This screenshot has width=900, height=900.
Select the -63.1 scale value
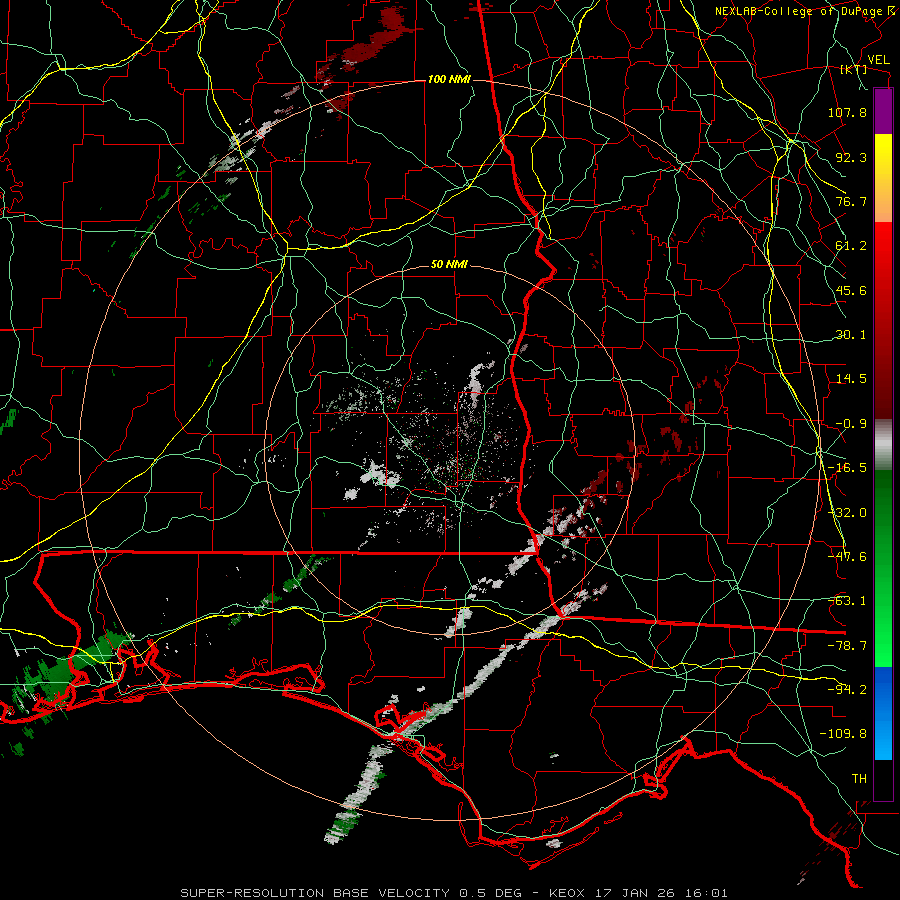pos(847,601)
